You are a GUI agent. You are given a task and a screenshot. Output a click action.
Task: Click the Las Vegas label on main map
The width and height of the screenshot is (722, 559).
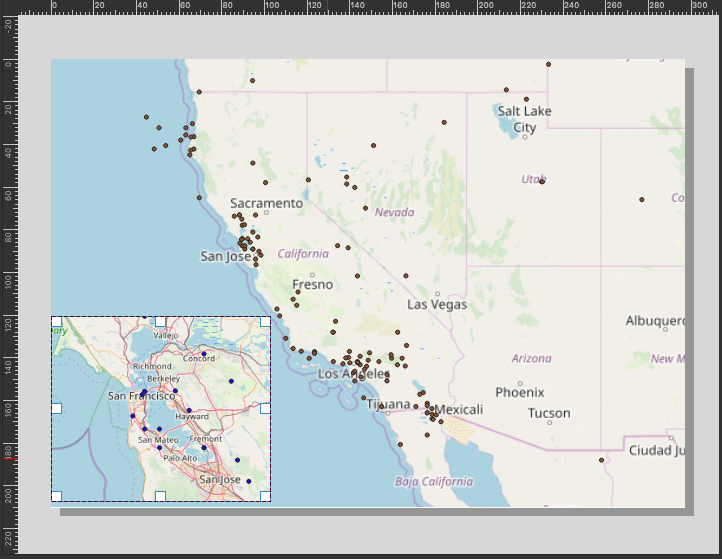(437, 304)
